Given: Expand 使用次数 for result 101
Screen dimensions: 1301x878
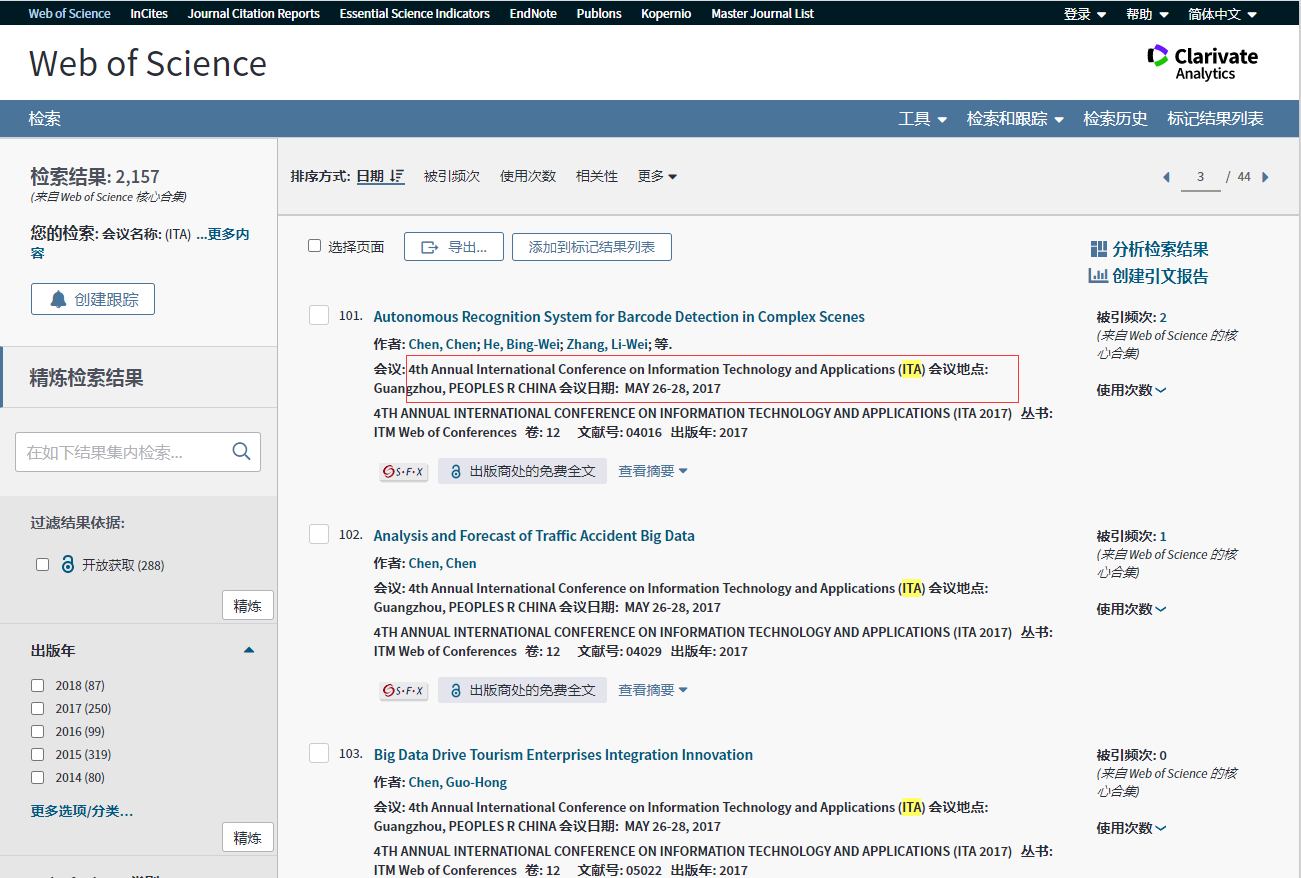Looking at the screenshot, I should click(x=1131, y=390).
